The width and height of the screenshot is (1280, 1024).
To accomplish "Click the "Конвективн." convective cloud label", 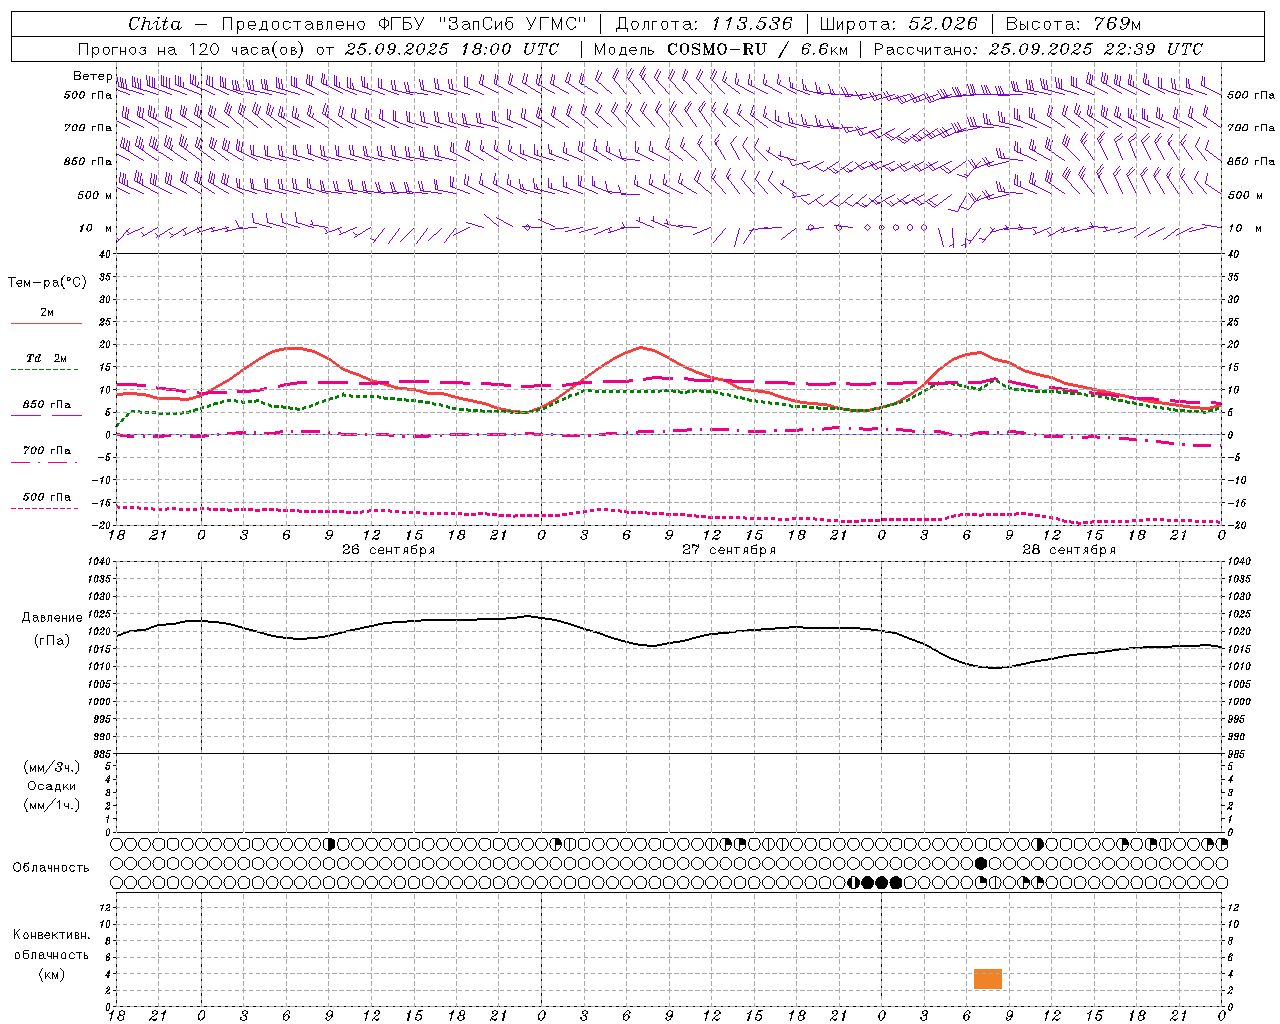I will 51,935.
